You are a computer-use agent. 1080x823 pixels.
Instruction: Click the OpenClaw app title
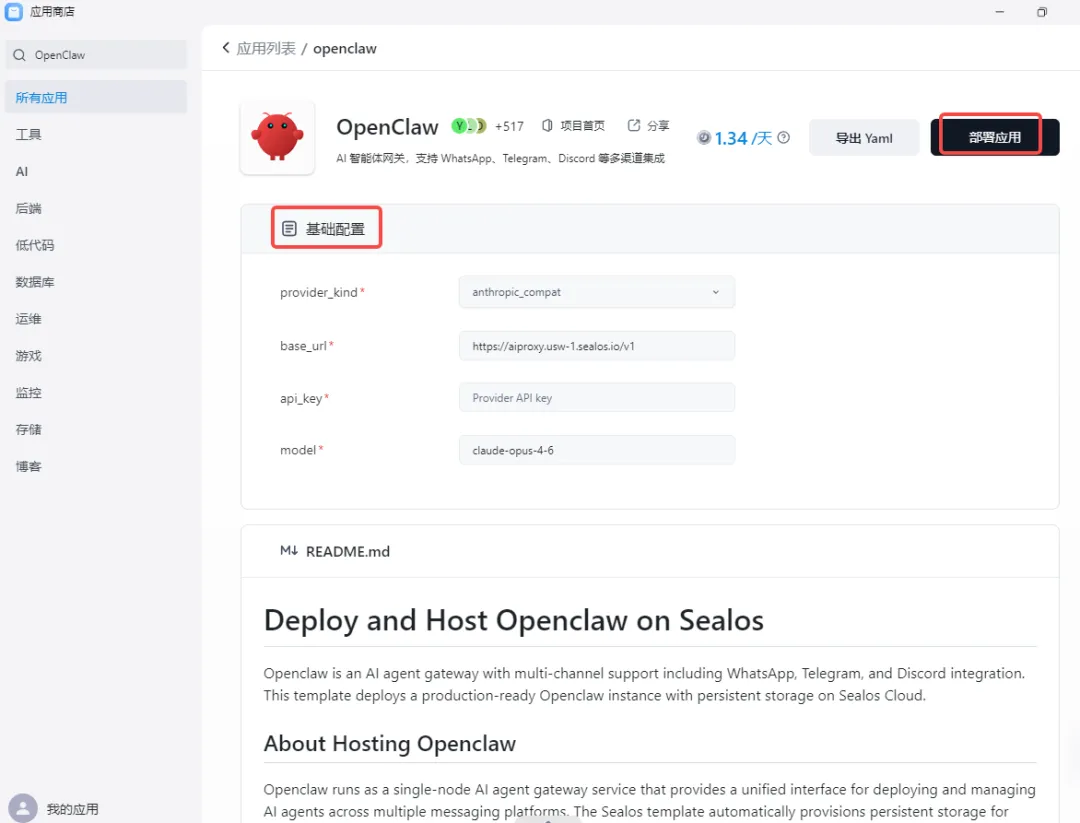coord(387,127)
